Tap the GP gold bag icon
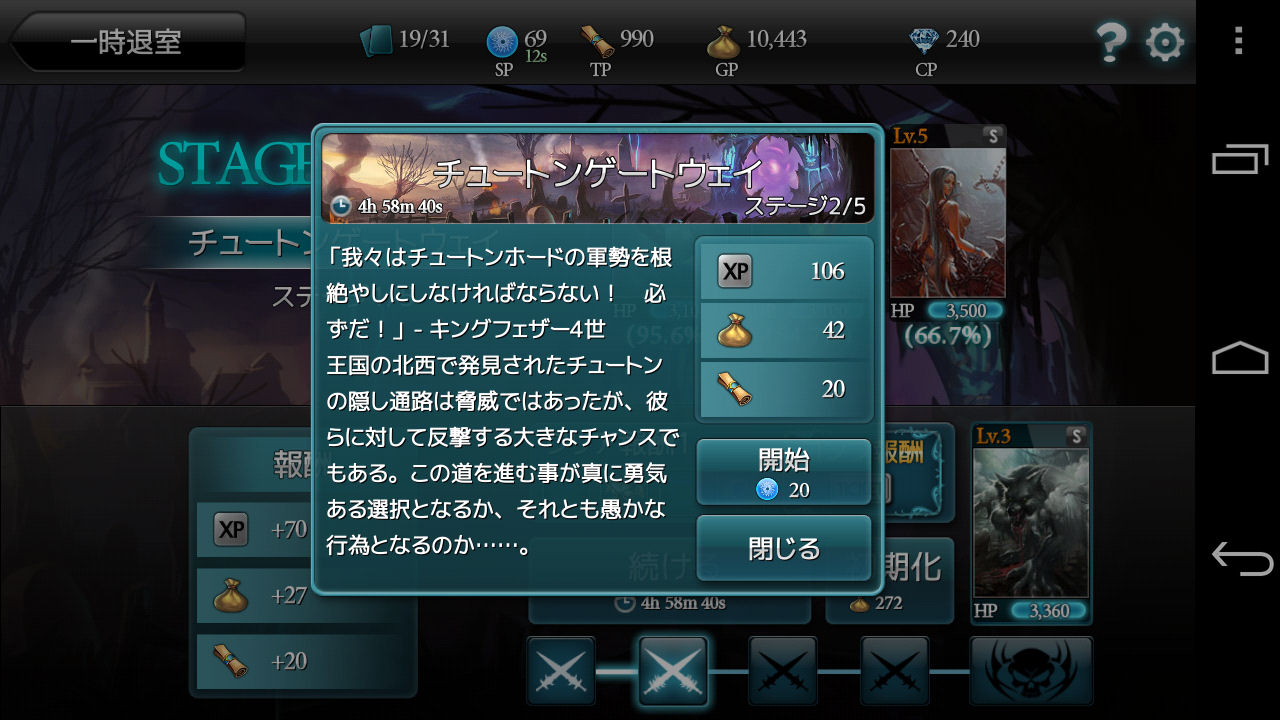This screenshot has height=720, width=1280. [x=723, y=42]
